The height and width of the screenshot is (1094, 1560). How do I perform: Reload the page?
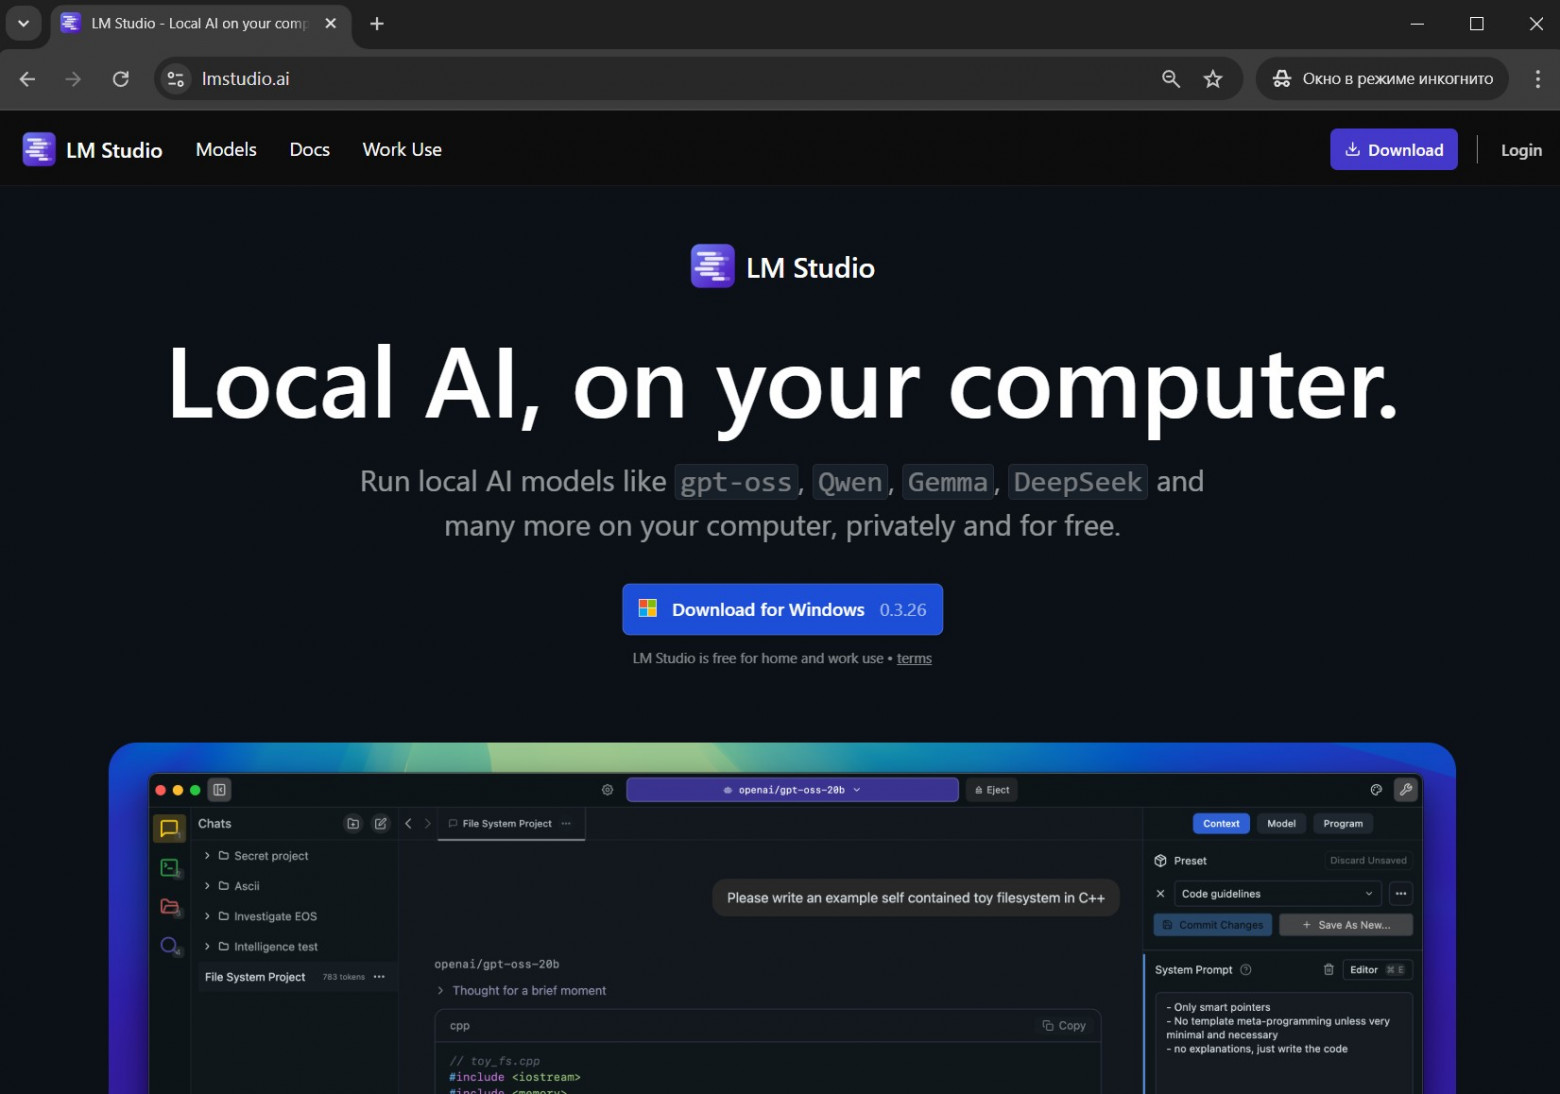tap(121, 79)
